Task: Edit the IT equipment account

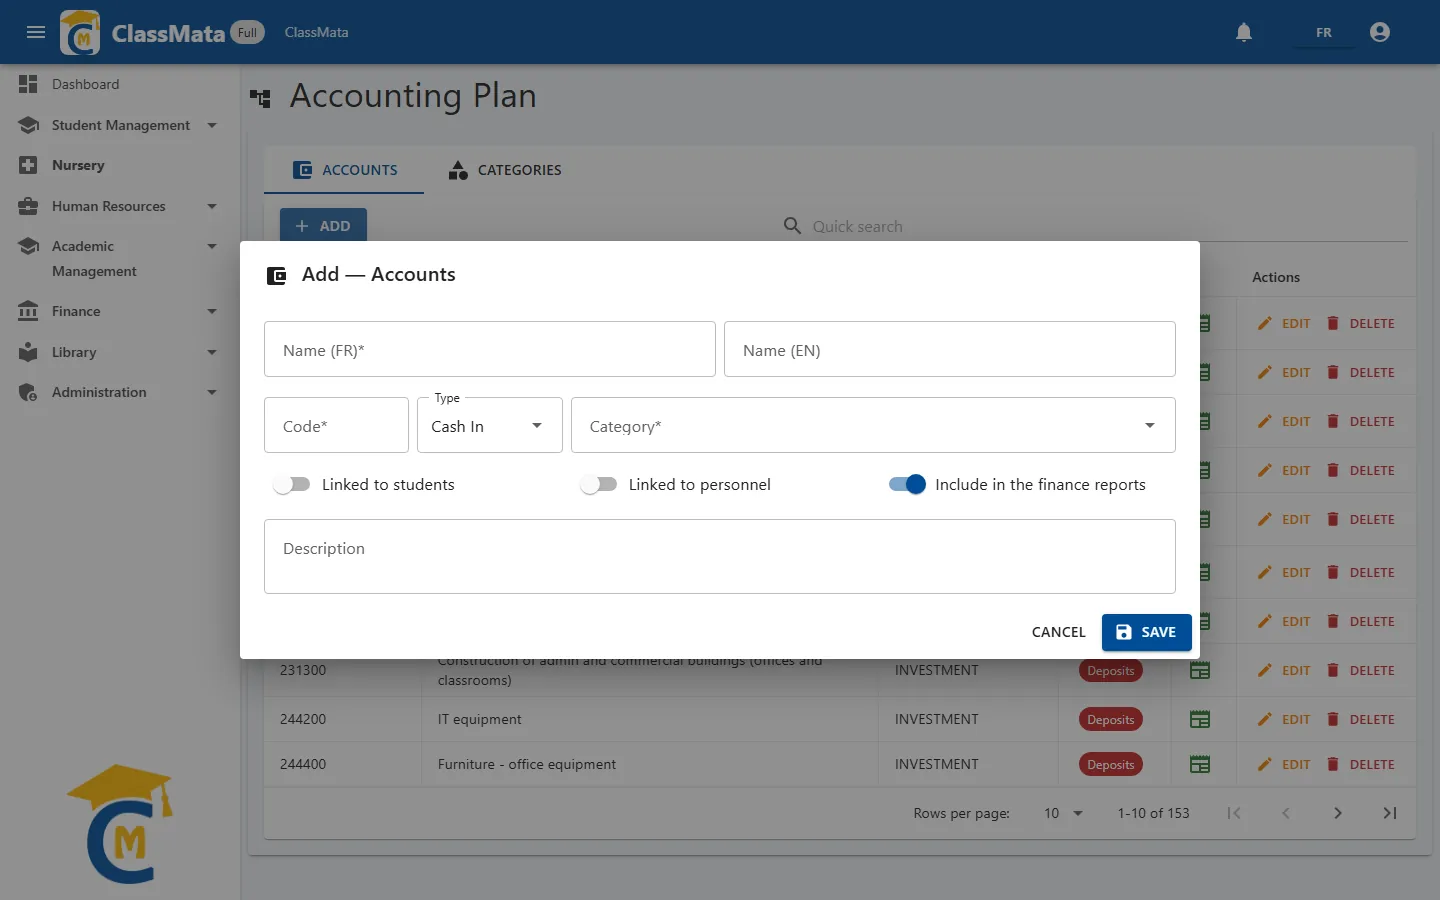Action: click(x=1284, y=719)
